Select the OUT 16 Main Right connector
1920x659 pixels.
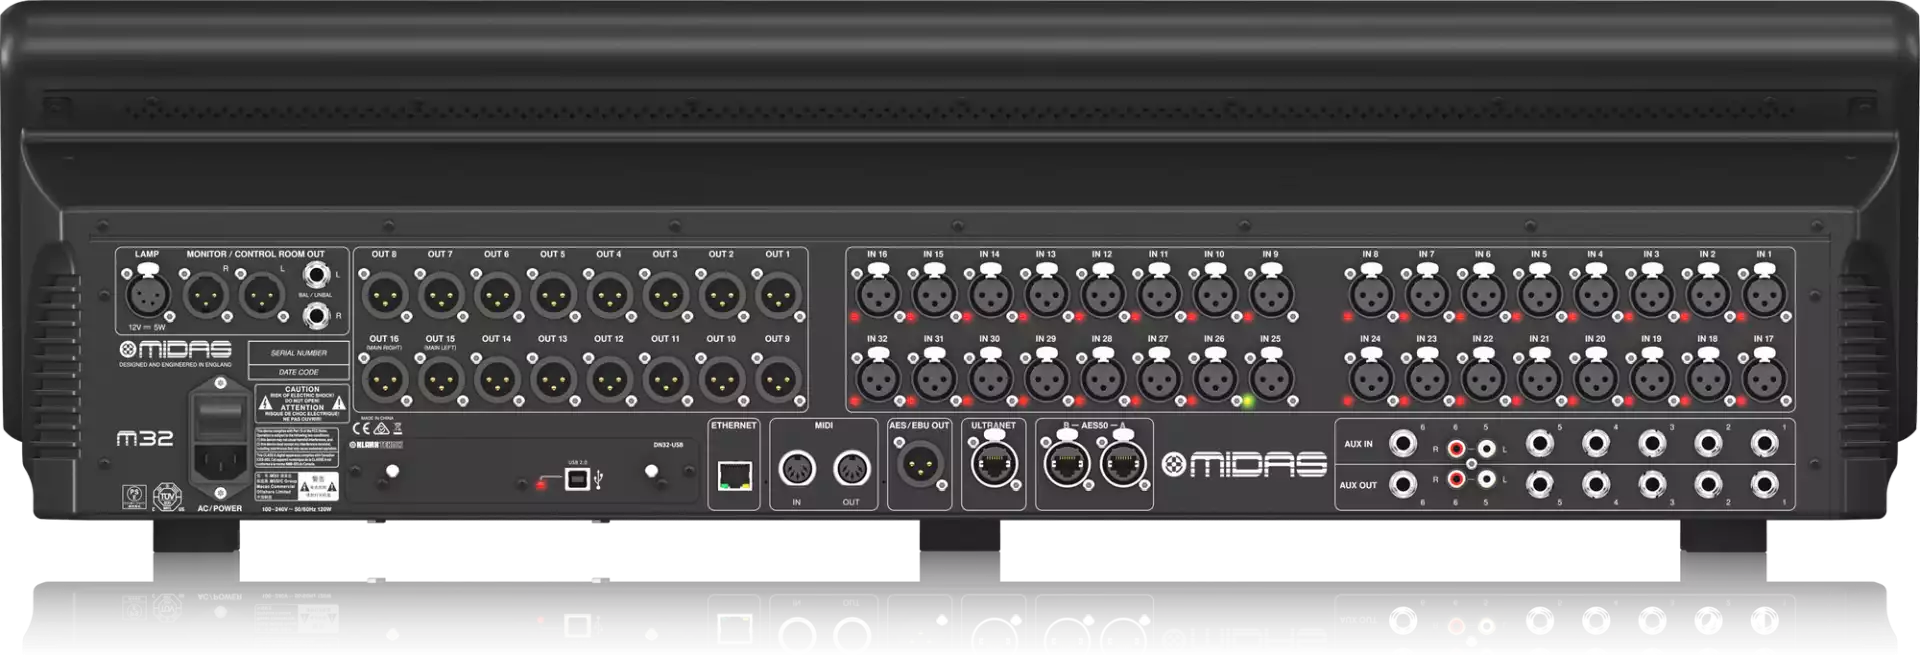coord(384,380)
